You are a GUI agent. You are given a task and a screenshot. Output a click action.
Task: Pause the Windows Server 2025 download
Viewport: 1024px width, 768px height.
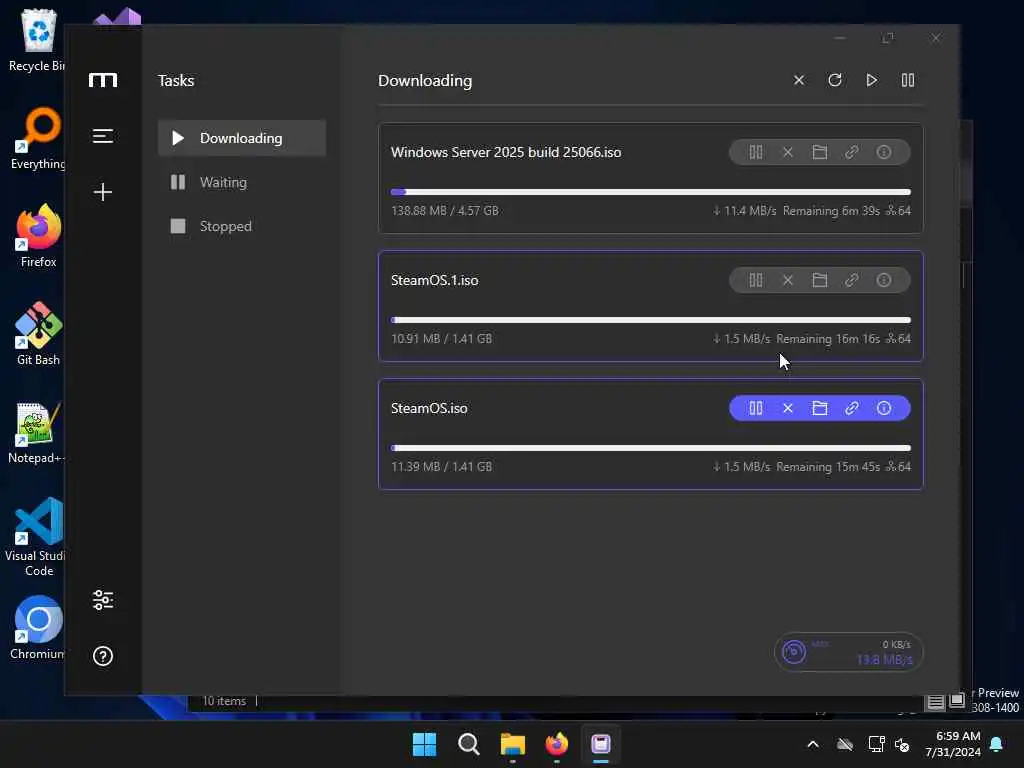pos(756,152)
